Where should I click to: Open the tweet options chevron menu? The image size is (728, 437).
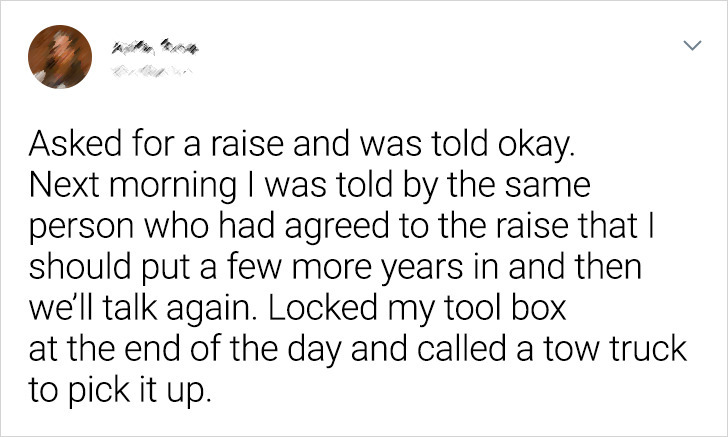pos(692,45)
